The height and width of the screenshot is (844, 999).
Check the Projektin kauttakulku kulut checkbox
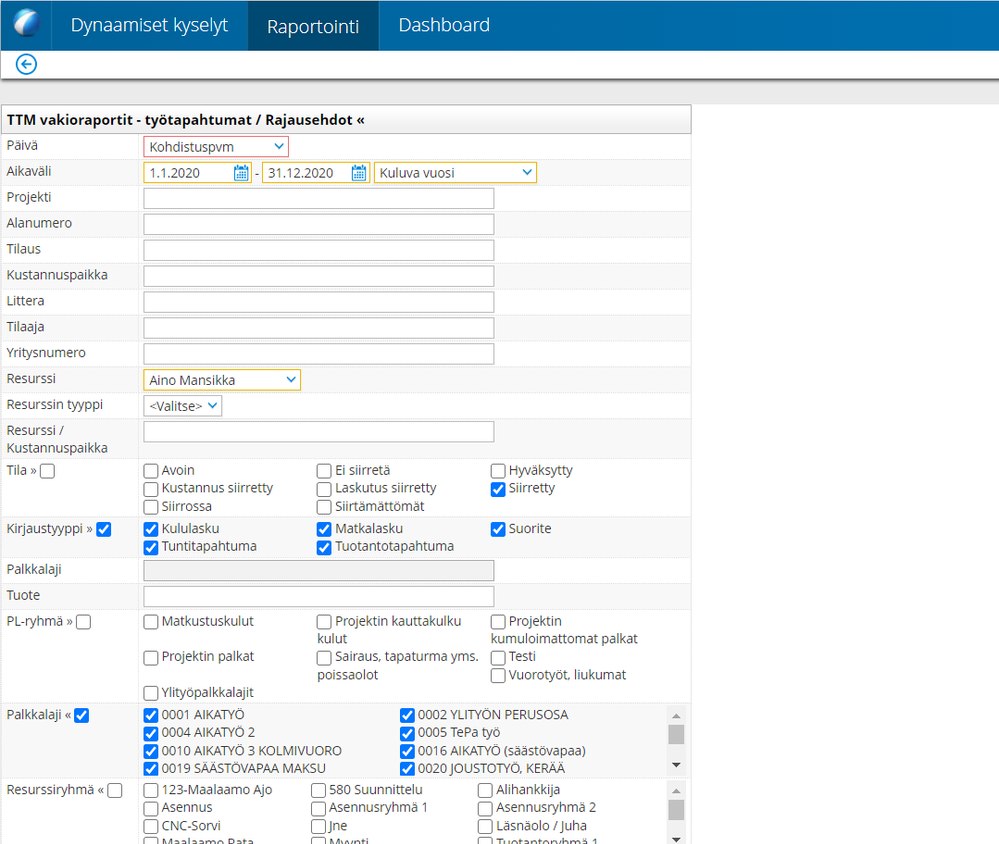click(324, 622)
